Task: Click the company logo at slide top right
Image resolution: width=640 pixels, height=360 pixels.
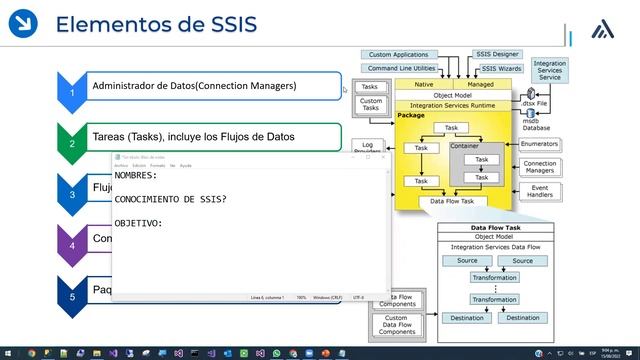Action: pyautogui.click(x=603, y=29)
